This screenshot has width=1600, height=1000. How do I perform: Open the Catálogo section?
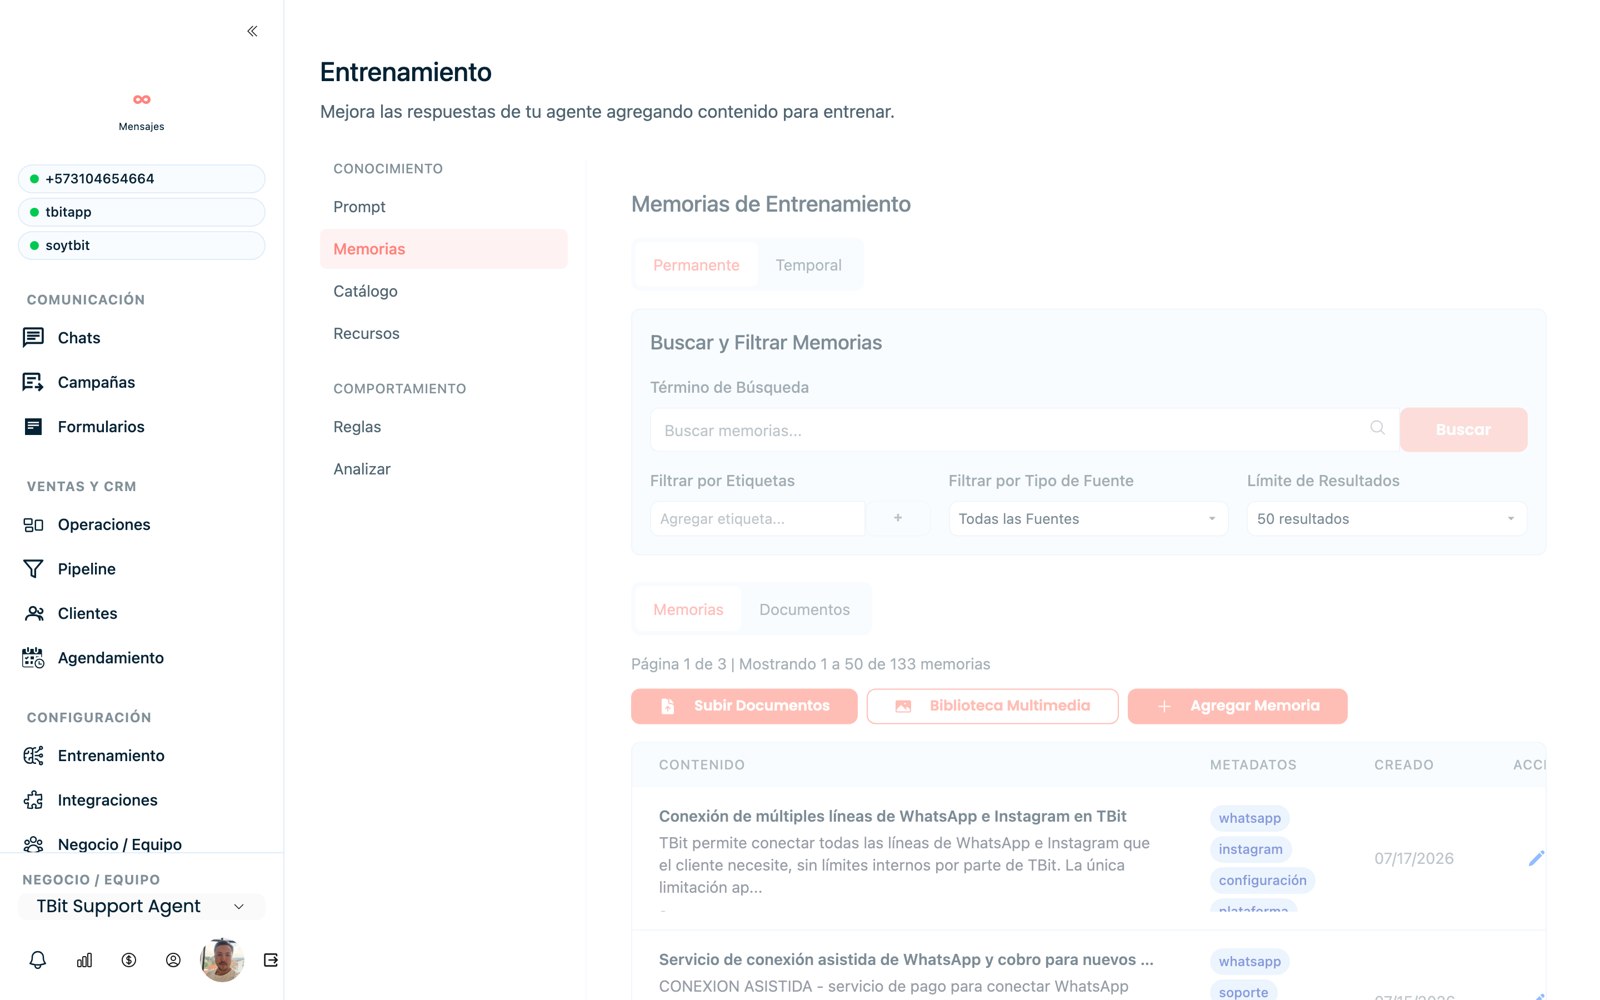[x=365, y=291]
